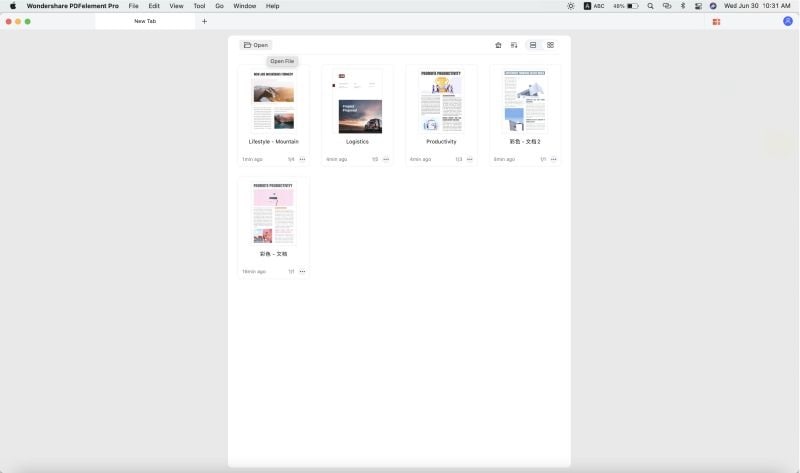Screen dimensions: 800x473
Task: Click the Spotlight search icon
Action: pyautogui.click(x=651, y=6)
